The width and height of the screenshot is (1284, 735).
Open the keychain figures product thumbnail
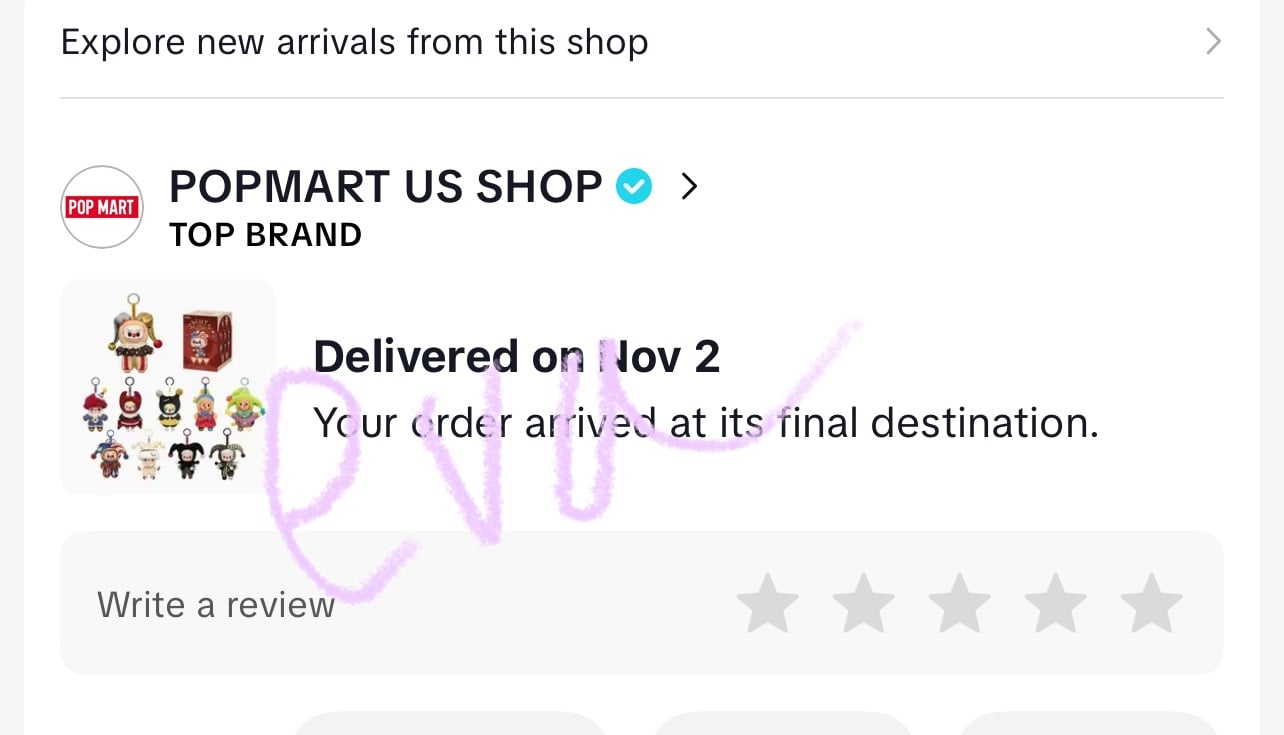[x=168, y=387]
